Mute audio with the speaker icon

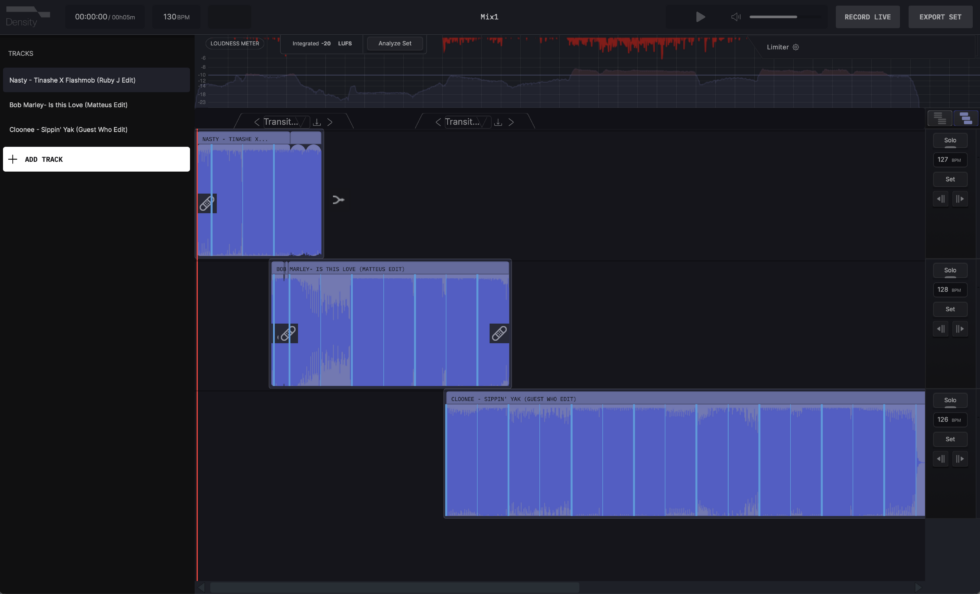[736, 17]
